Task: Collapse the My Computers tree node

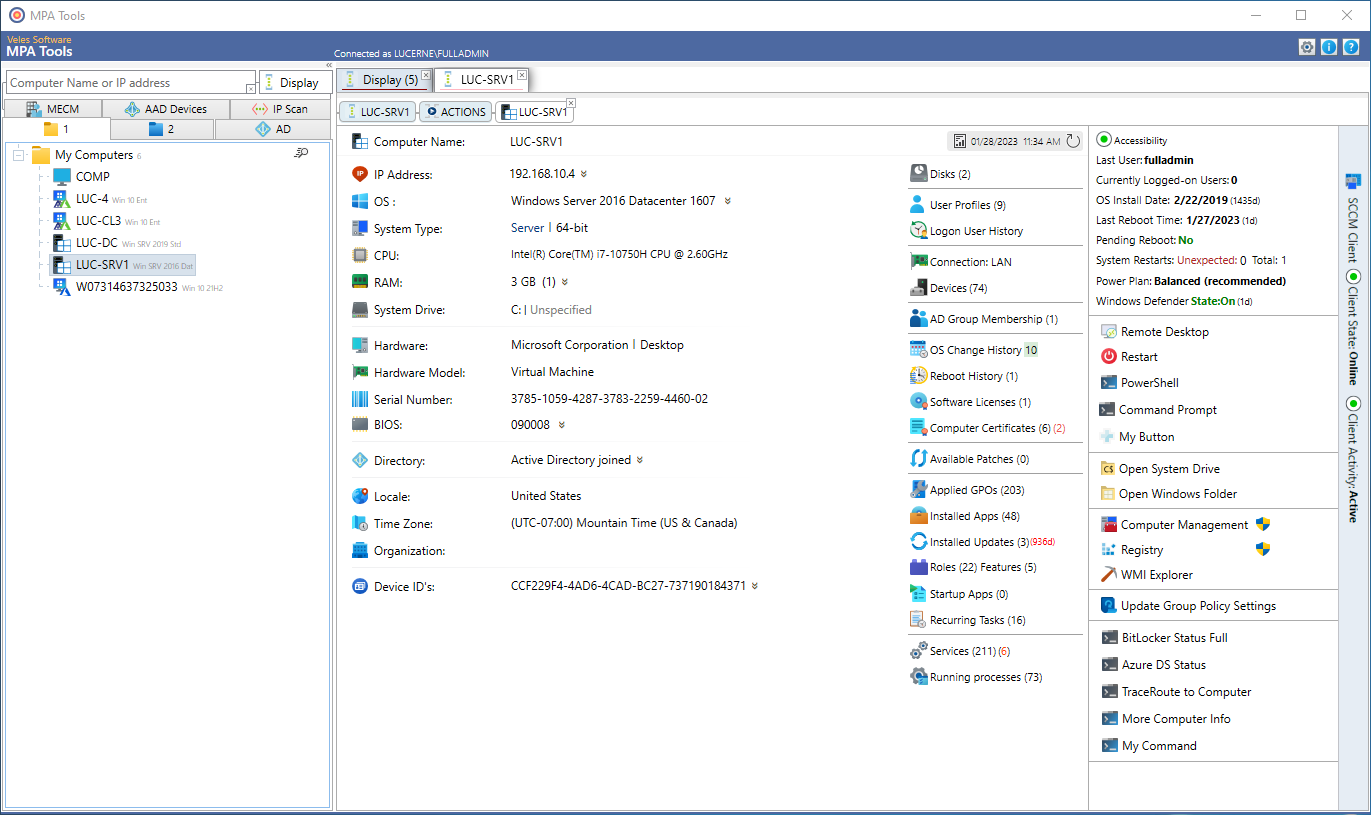Action: click(18, 154)
